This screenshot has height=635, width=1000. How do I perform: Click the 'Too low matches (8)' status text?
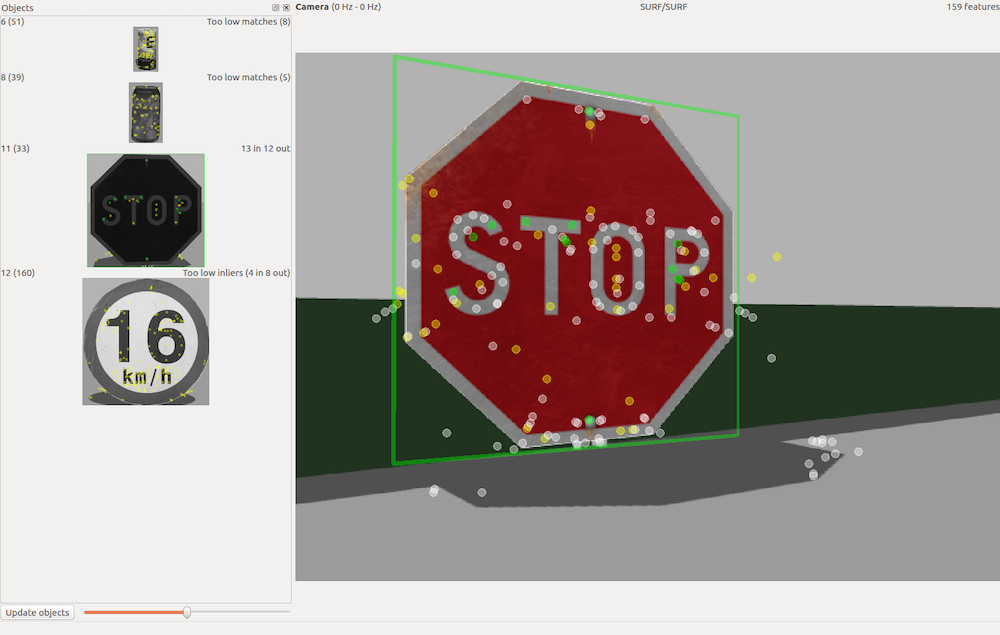pos(248,21)
